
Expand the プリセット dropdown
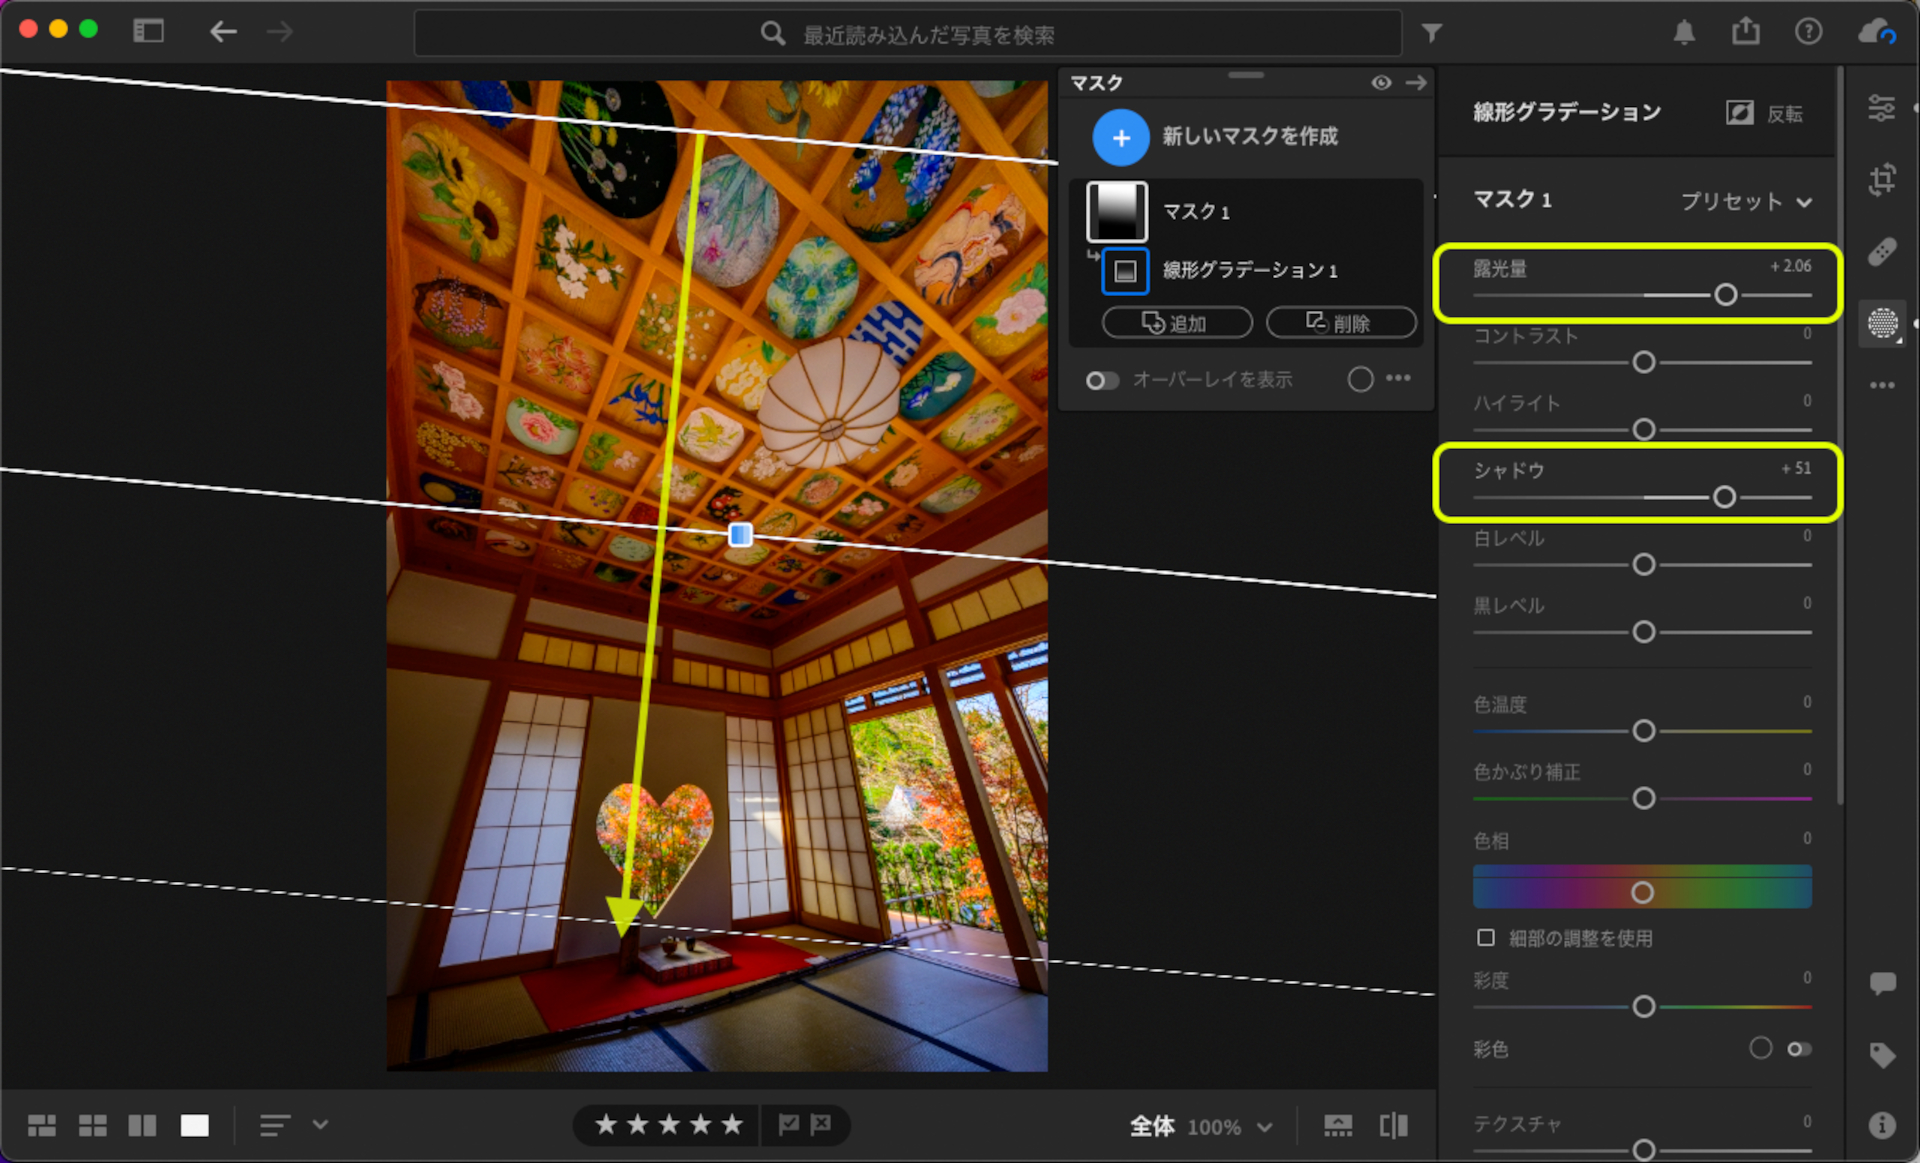point(1746,201)
